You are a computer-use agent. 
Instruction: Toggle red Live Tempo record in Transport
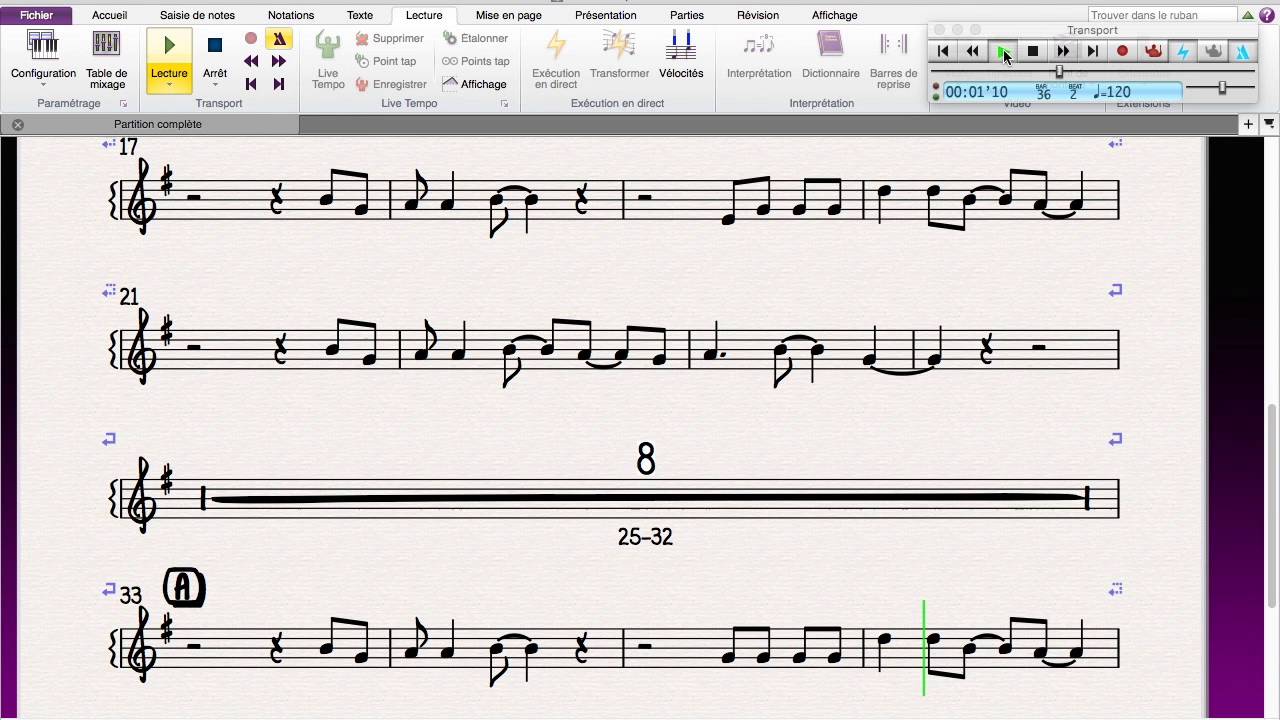1153,51
